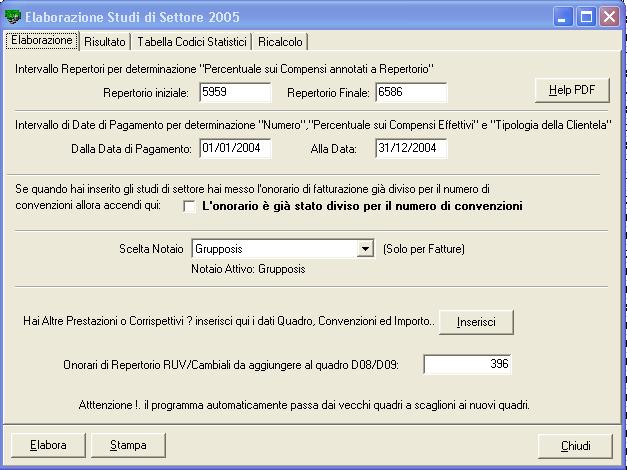Click the Repertorio Finale field
627x470 pixels.
click(x=411, y=92)
